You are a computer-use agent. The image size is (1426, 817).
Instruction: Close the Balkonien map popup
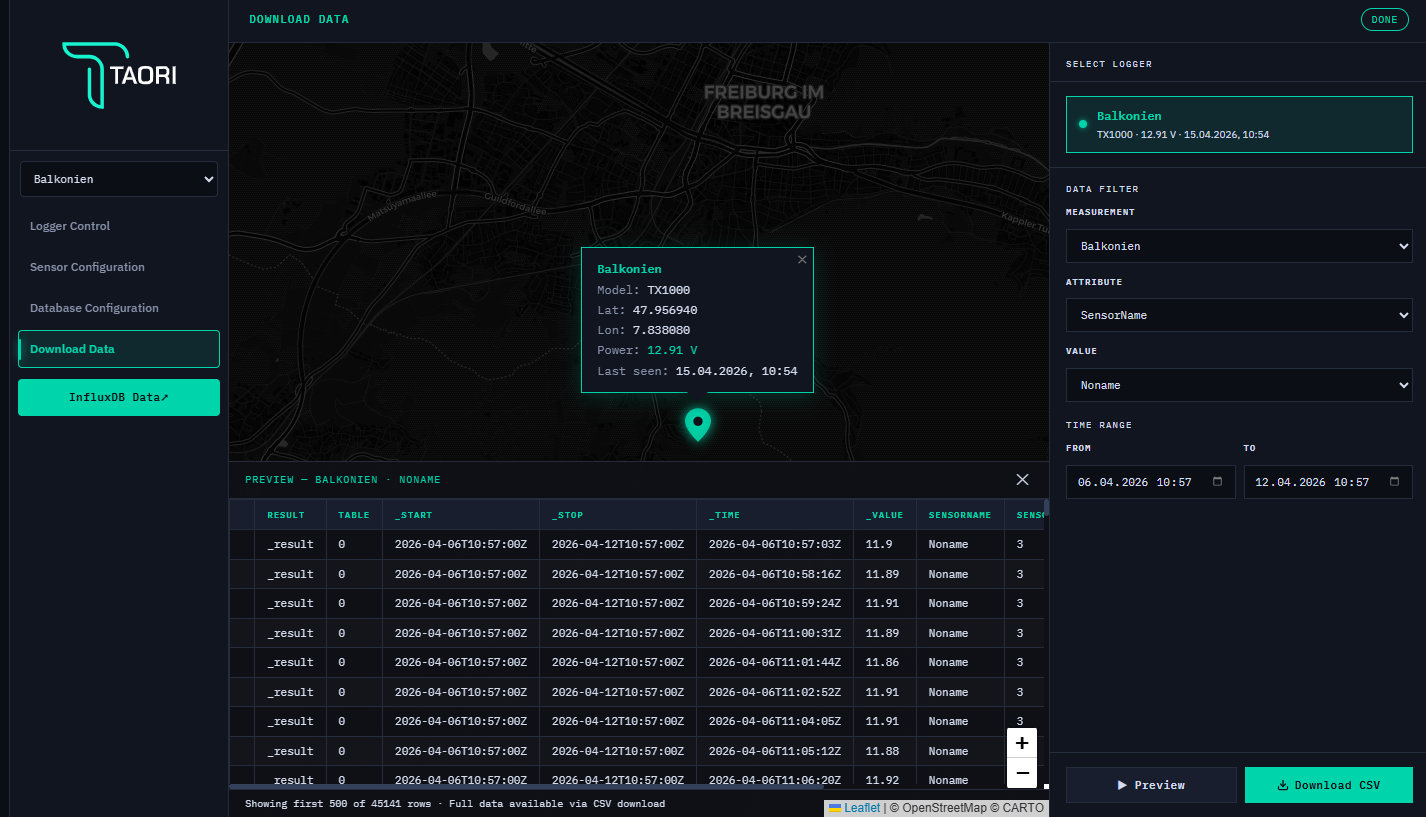tap(801, 260)
